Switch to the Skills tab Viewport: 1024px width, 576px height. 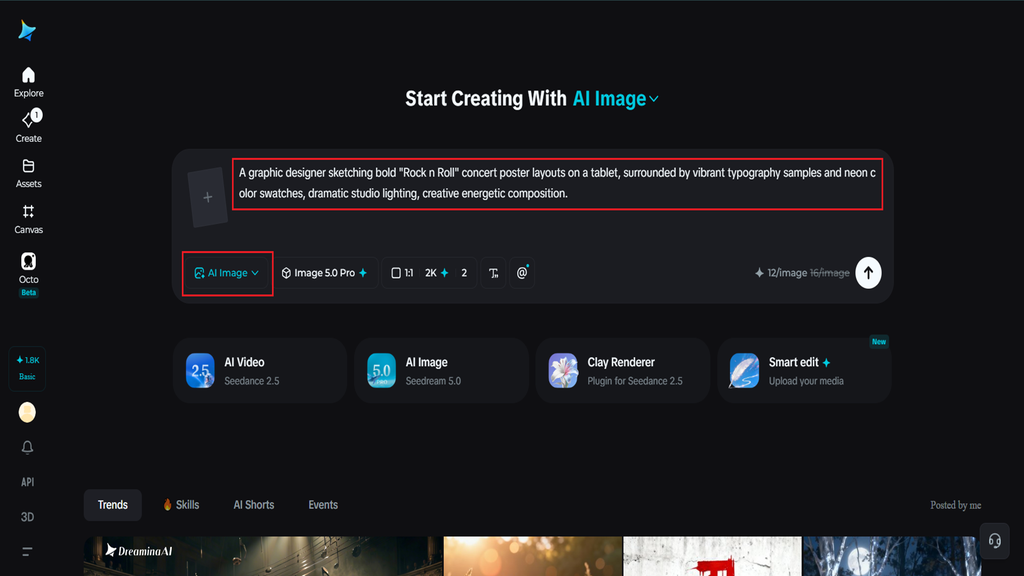[x=182, y=505]
